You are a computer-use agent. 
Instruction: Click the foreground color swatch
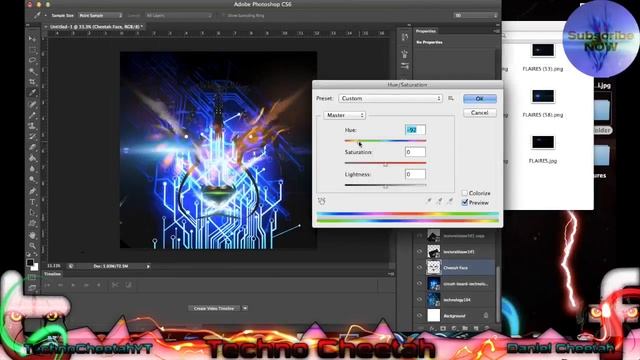(x=30, y=263)
